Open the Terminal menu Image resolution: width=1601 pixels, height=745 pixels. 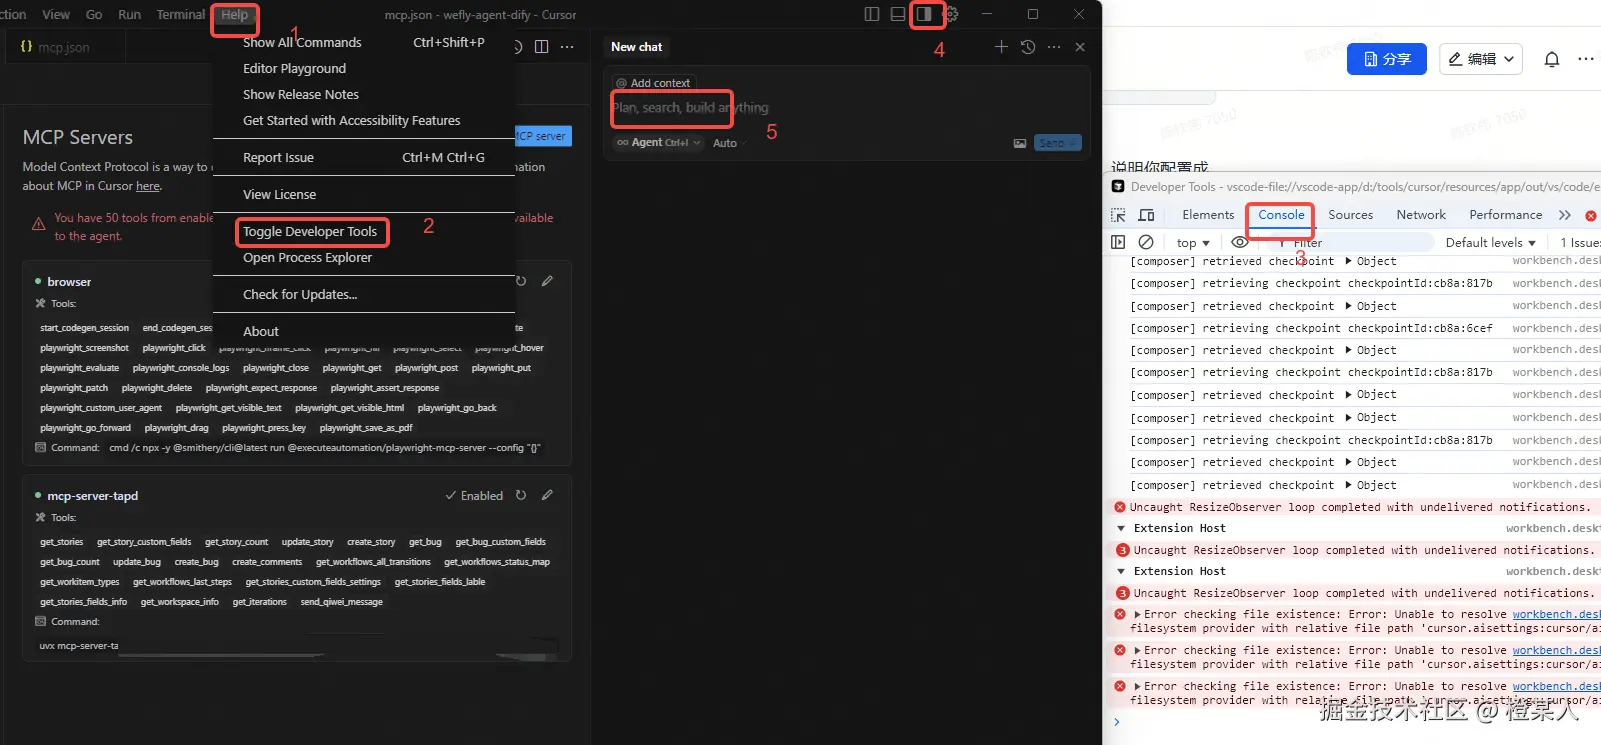point(181,15)
